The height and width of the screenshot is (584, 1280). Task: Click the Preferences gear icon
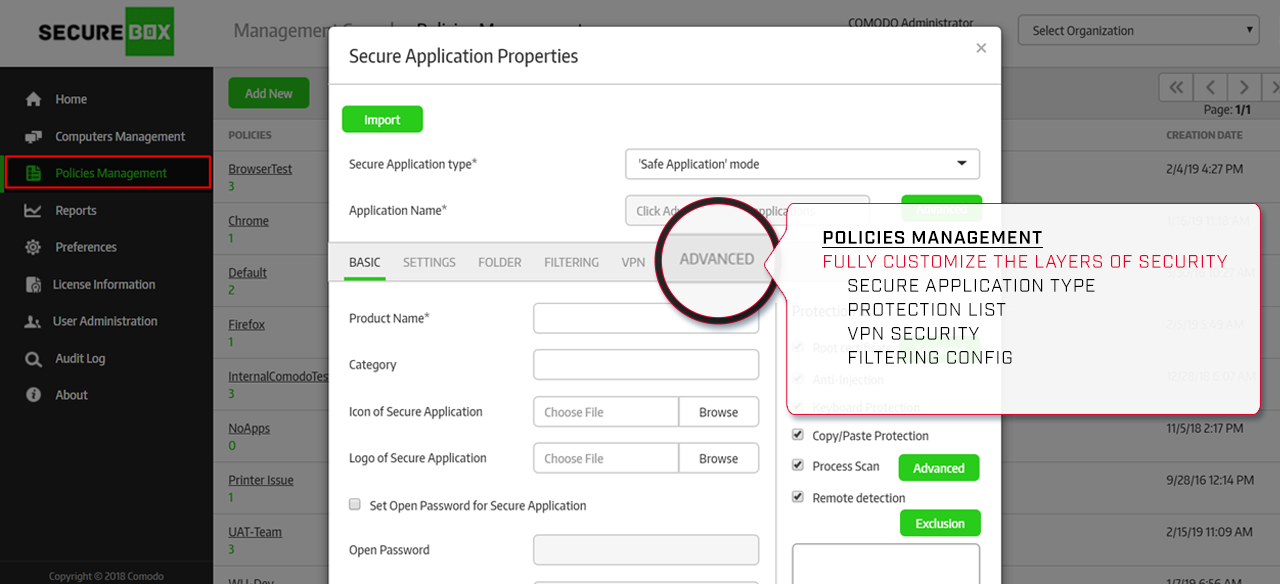(x=33, y=247)
